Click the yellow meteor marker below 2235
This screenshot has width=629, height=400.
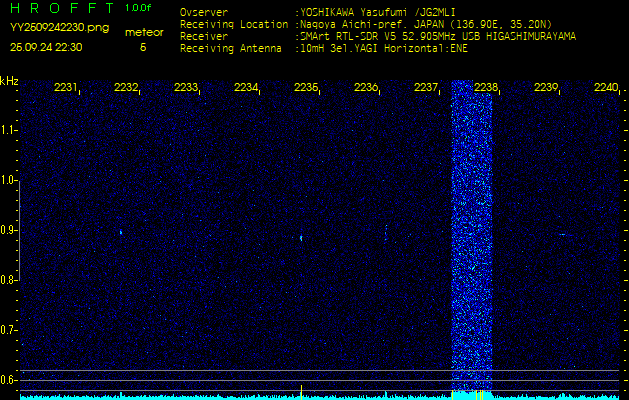pos(301,392)
